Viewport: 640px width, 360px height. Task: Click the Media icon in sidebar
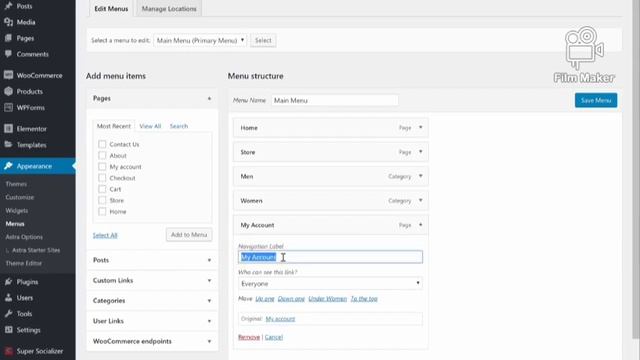pos(8,22)
